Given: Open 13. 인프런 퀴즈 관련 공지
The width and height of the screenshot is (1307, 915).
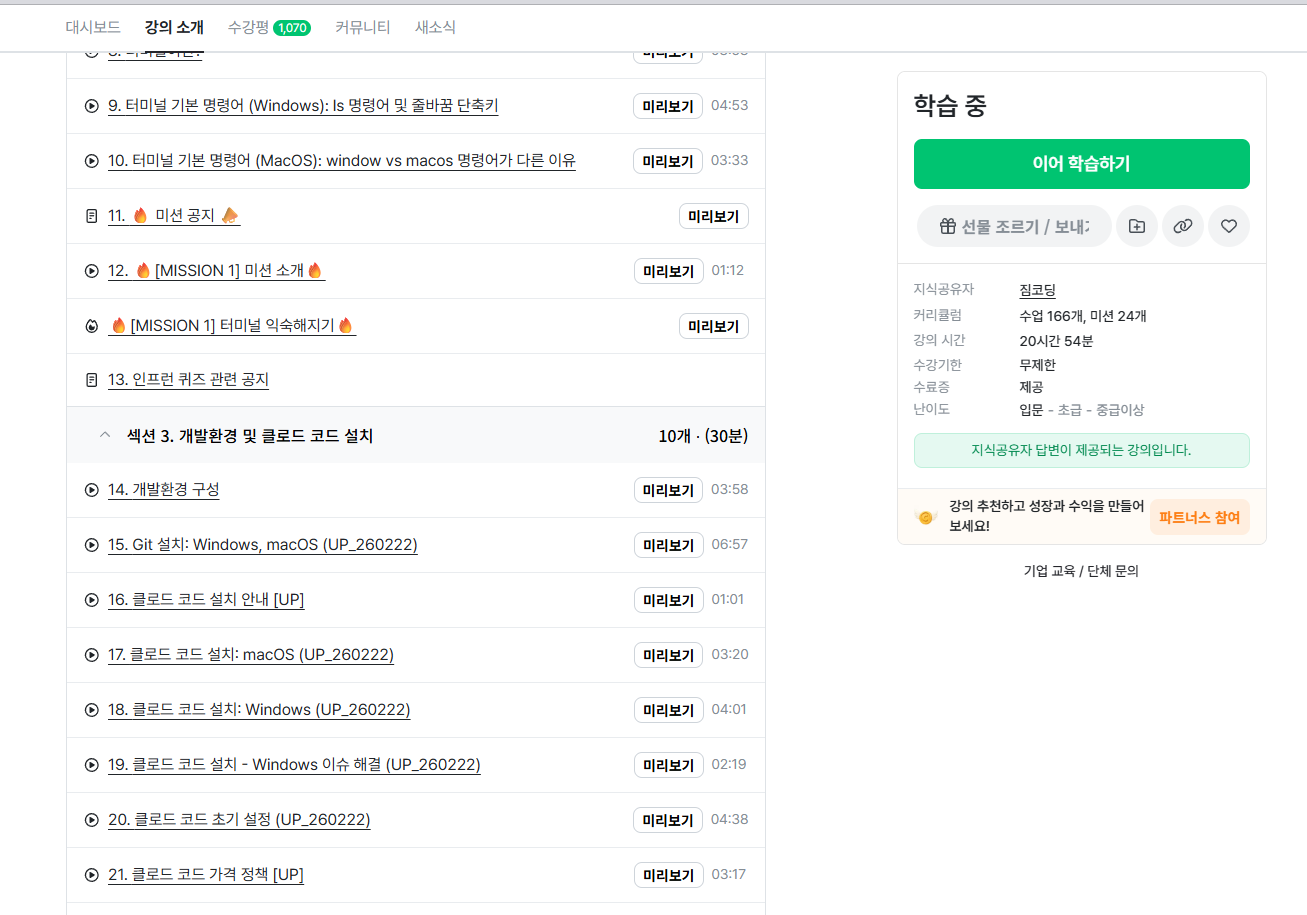Looking at the screenshot, I should point(188,380).
